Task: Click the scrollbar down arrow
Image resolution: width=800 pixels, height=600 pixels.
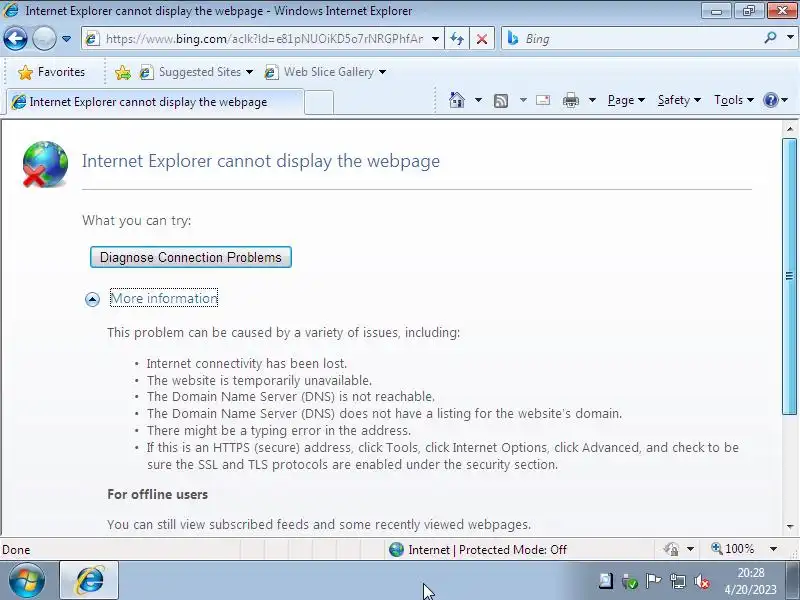Action: tap(790, 526)
